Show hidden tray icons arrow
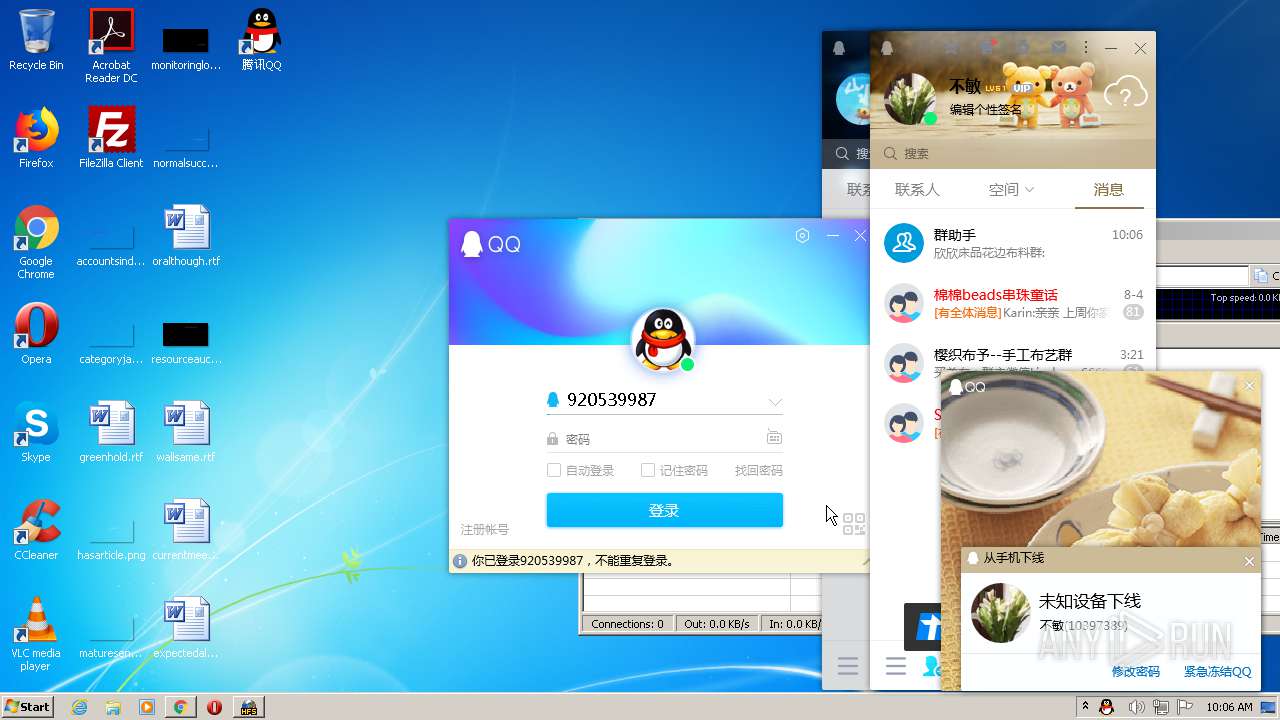This screenshot has height=720, width=1280. coord(1085,707)
